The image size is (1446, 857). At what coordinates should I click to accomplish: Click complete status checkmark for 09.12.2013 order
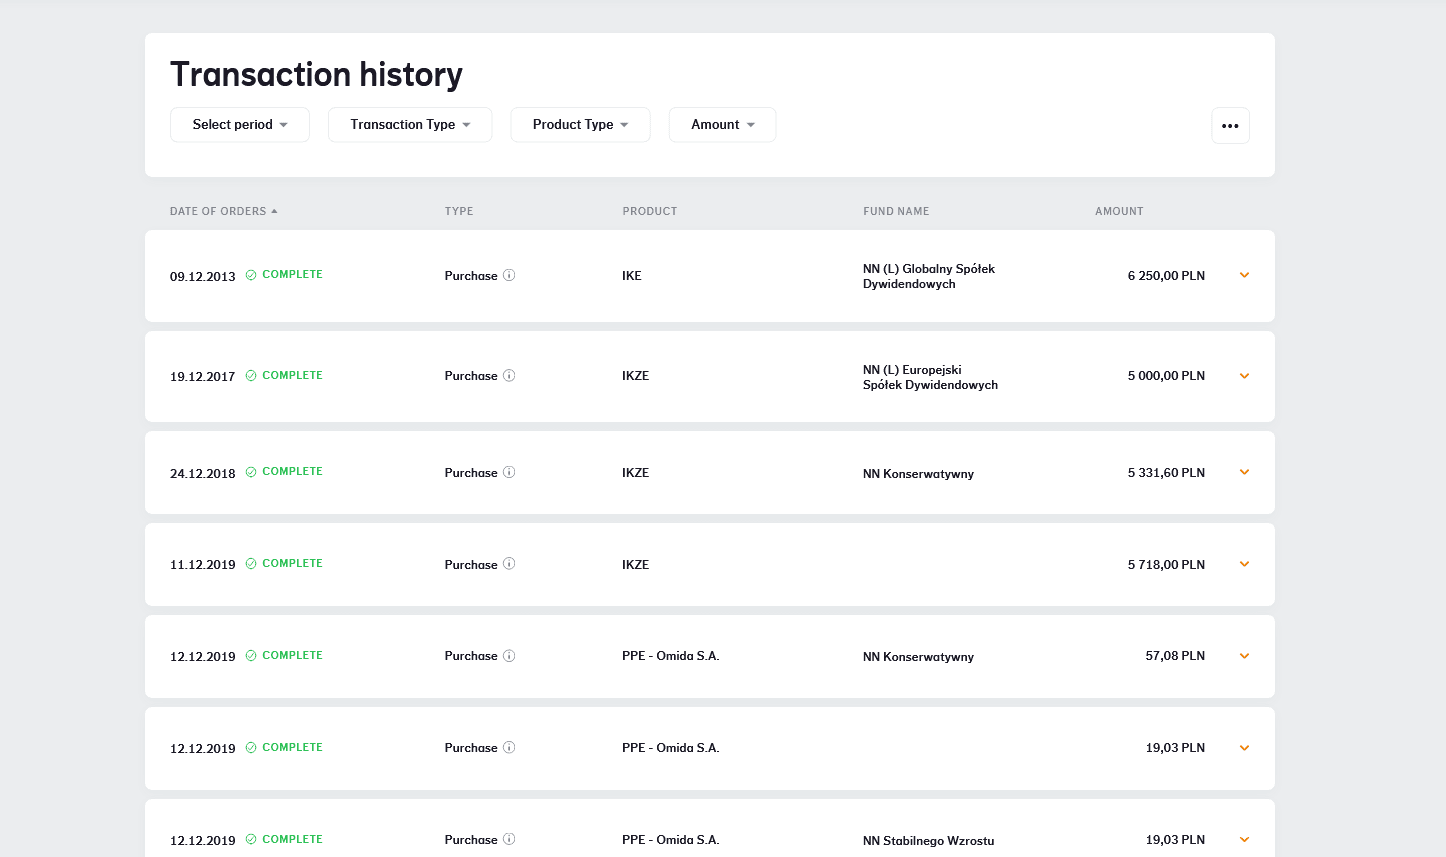coord(251,275)
